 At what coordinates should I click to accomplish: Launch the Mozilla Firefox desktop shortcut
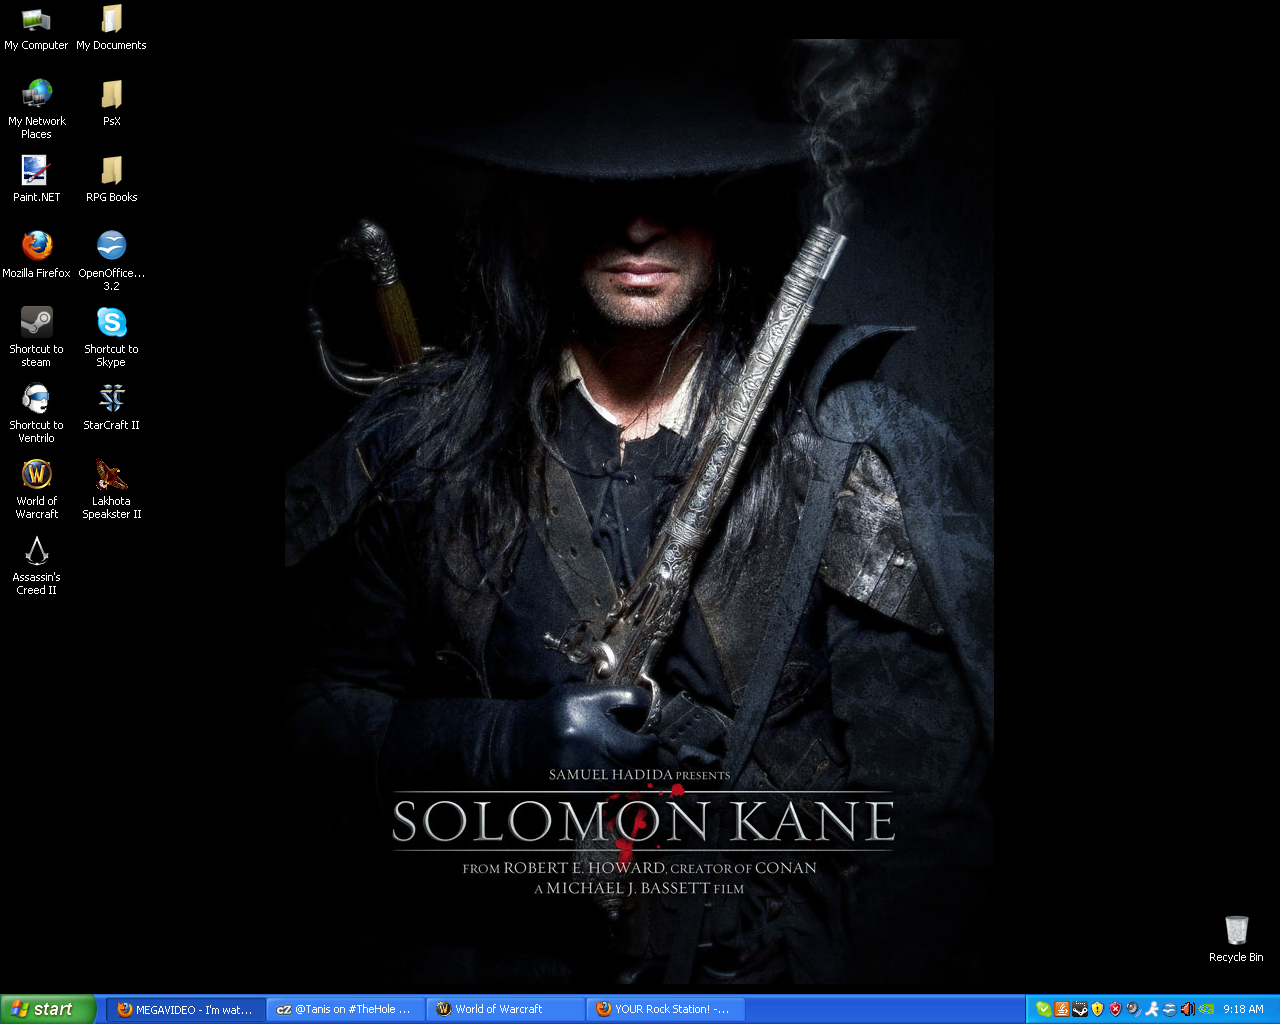(x=36, y=256)
